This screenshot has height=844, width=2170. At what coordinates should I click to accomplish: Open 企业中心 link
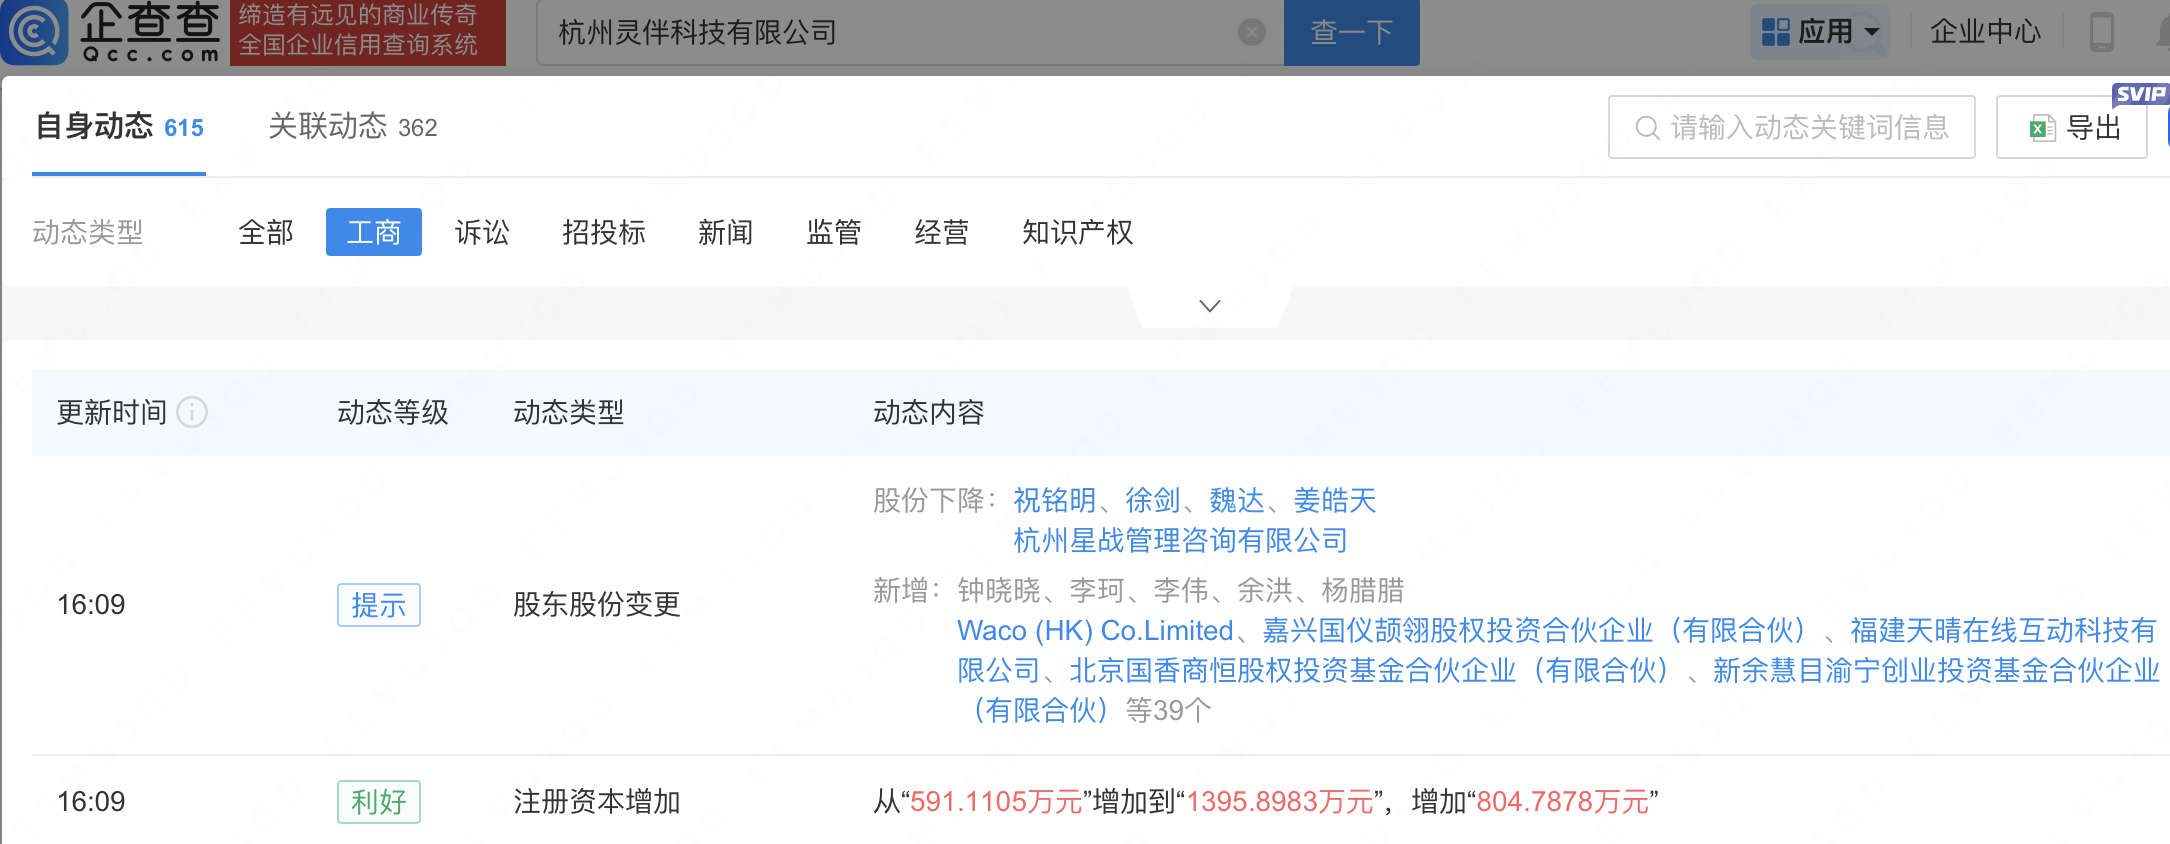(x=1984, y=32)
